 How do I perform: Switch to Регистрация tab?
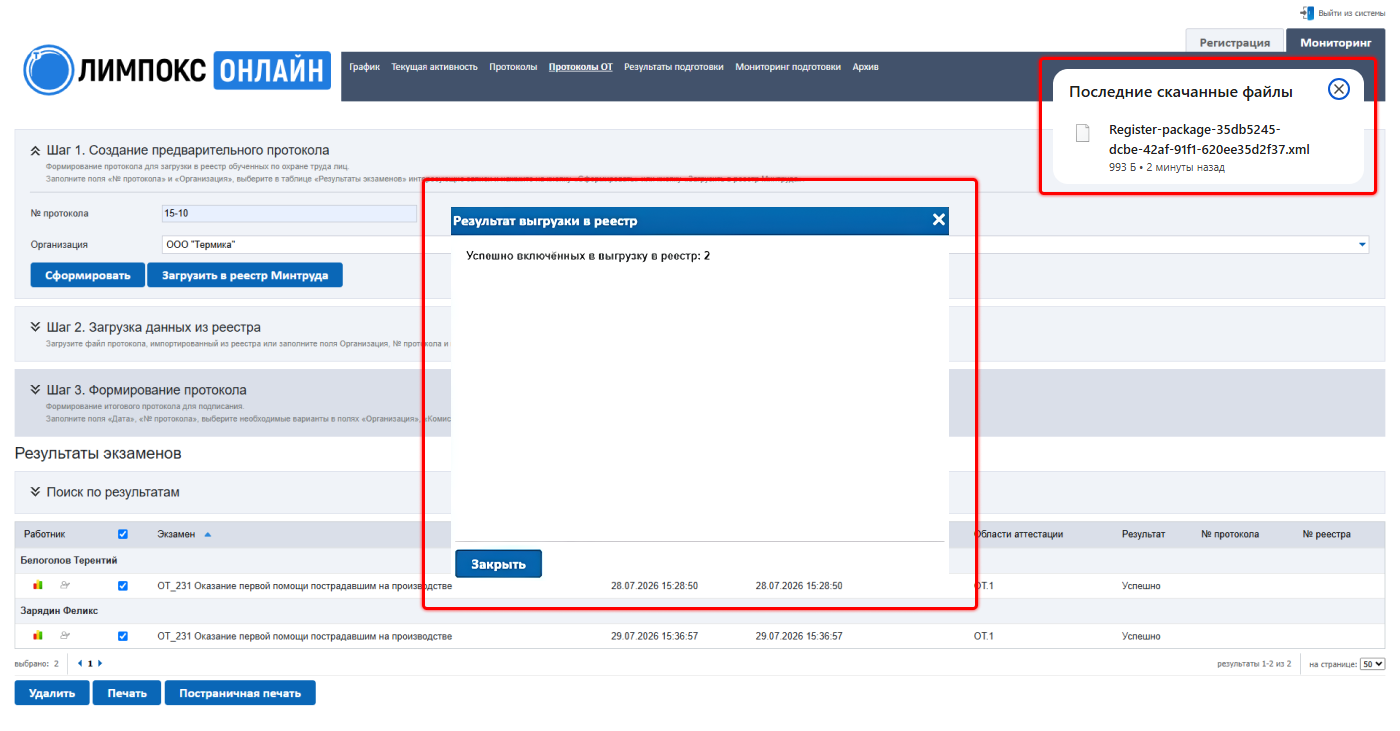pos(1235,42)
